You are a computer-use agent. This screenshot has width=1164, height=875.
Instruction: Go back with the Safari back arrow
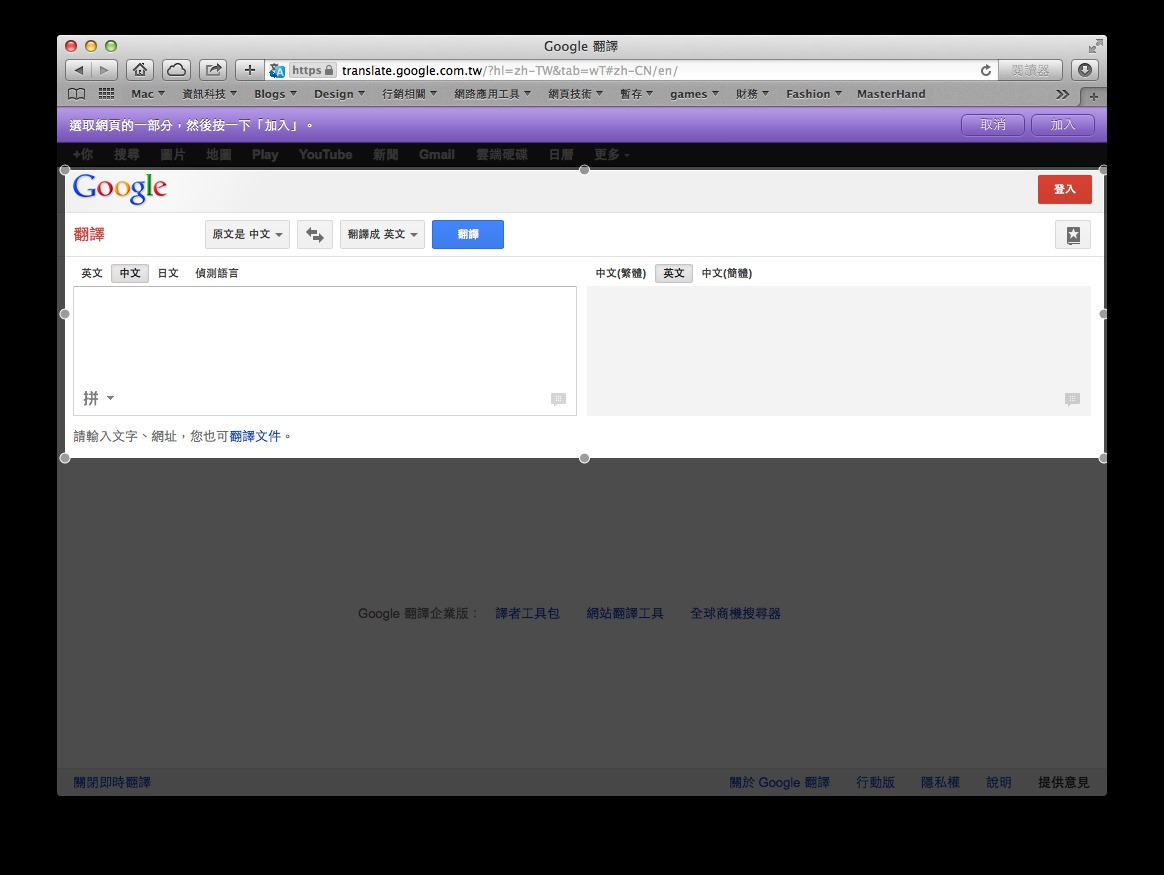[79, 70]
